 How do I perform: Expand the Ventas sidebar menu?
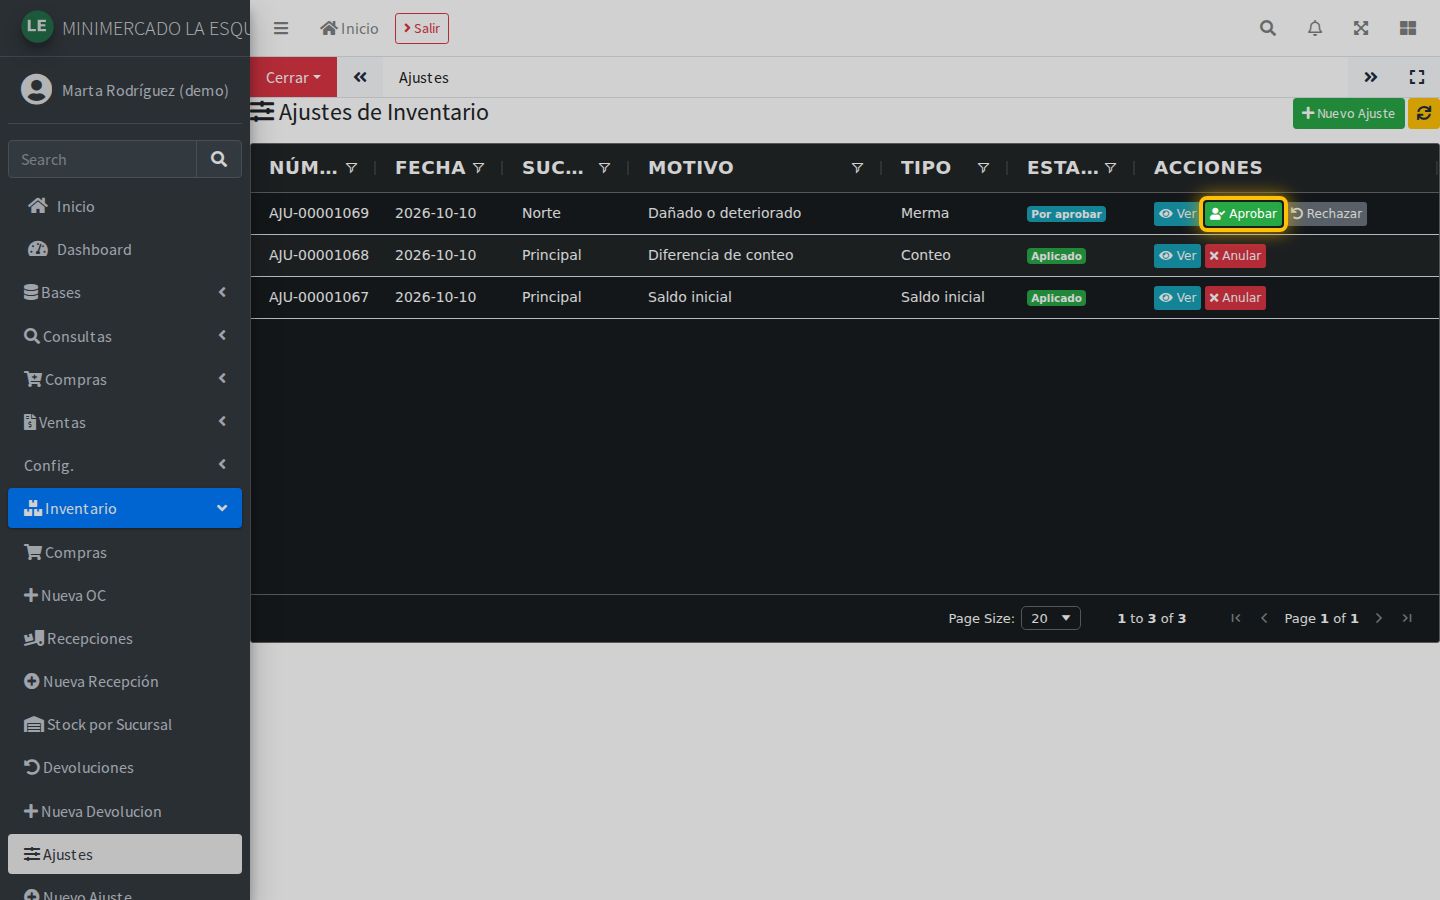click(x=125, y=422)
